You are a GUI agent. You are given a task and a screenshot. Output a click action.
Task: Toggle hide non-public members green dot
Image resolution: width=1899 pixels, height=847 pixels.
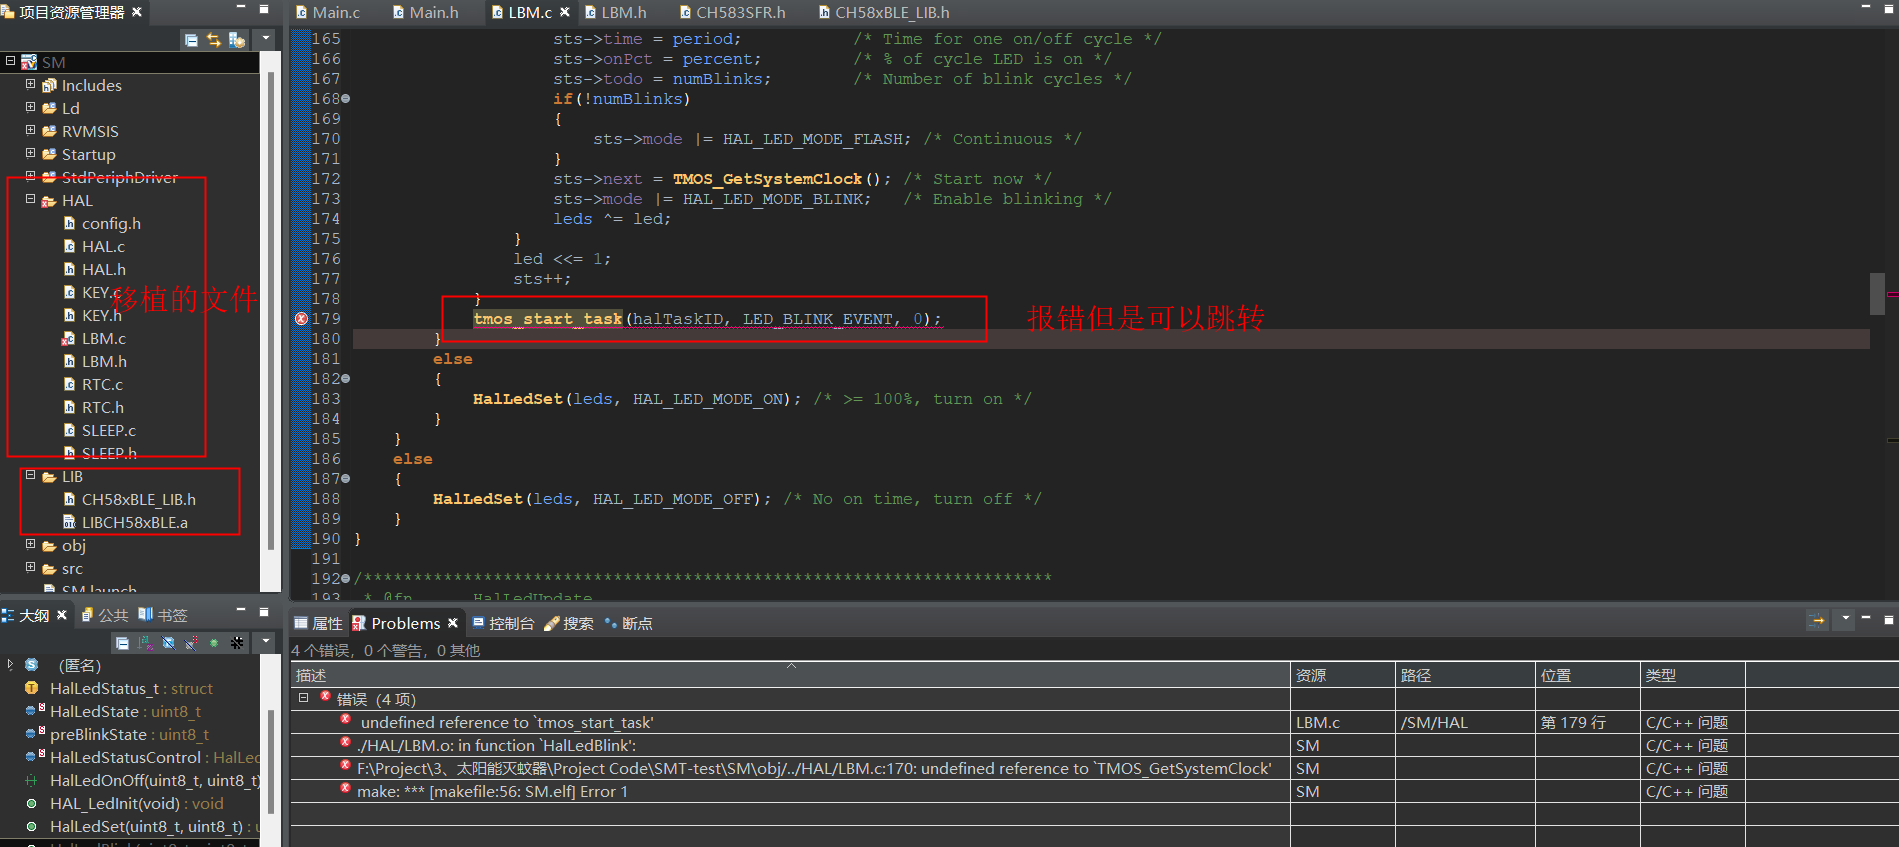coord(214,643)
